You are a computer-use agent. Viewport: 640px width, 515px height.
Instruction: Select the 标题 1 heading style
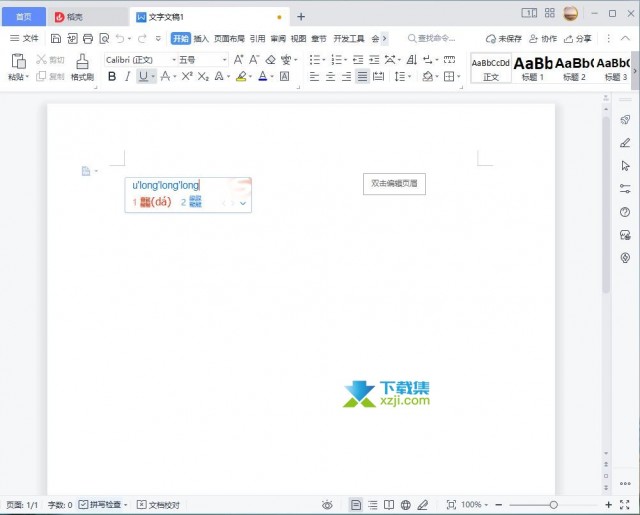(533, 69)
